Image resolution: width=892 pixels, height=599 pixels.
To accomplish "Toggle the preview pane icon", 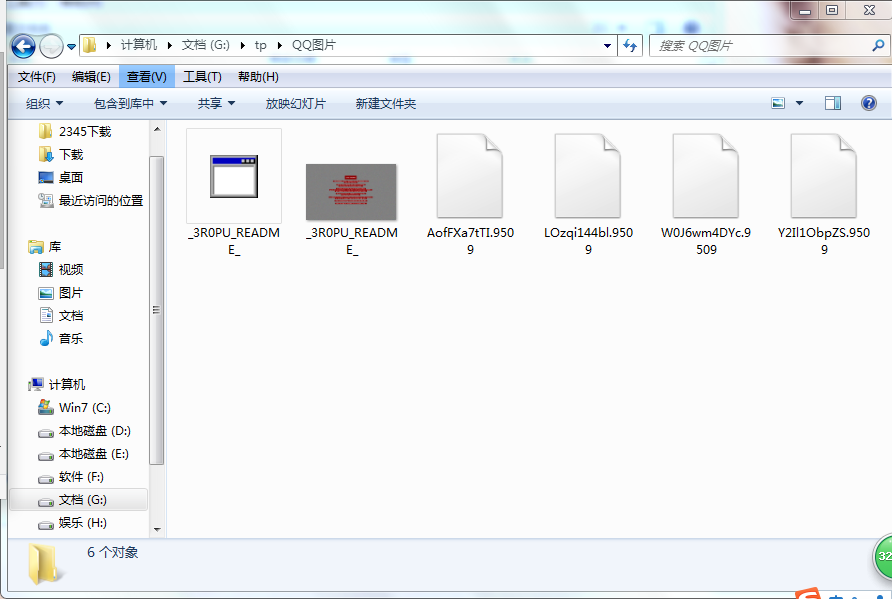I will pos(833,103).
